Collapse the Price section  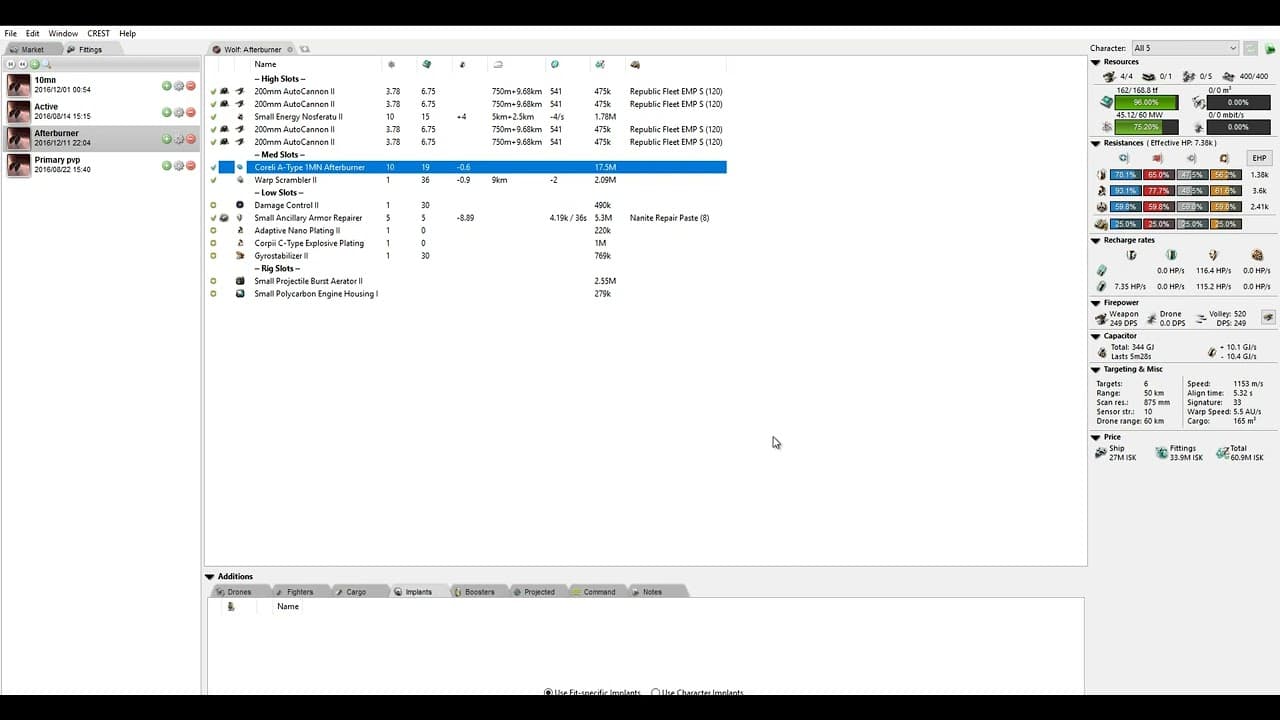coord(1096,437)
